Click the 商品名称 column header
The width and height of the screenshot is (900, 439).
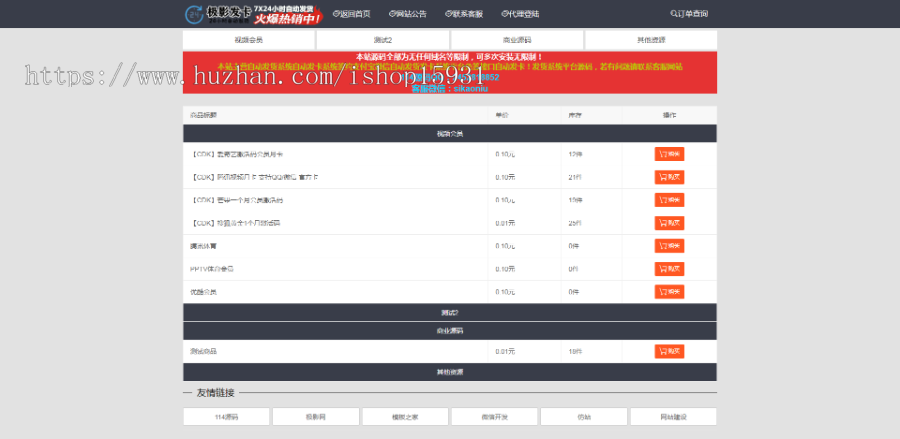point(204,115)
